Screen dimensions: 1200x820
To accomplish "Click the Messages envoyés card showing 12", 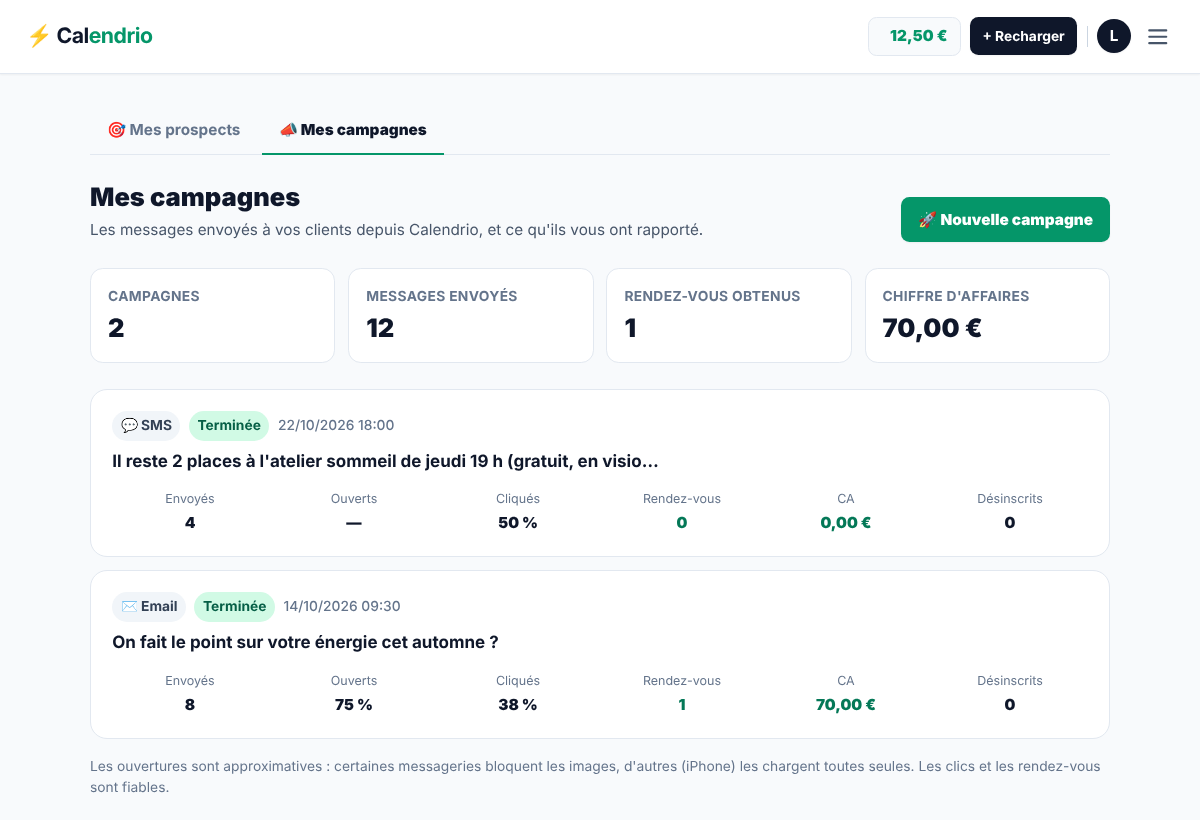I will [x=471, y=315].
